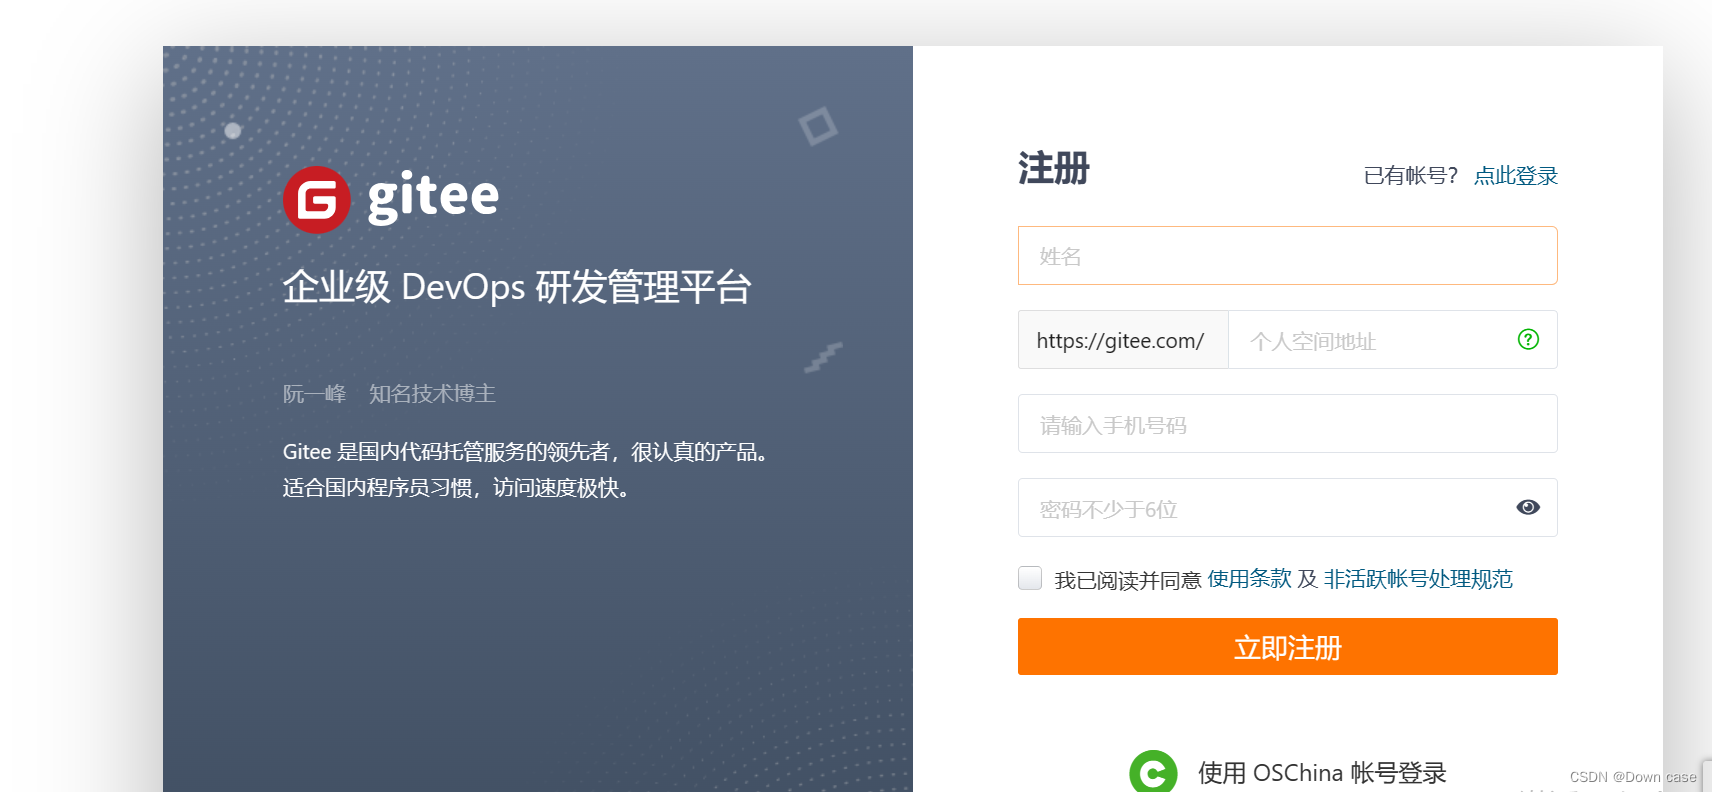Click the red Gitee G logo
Screen dimensions: 1712x792
[x=317, y=200]
